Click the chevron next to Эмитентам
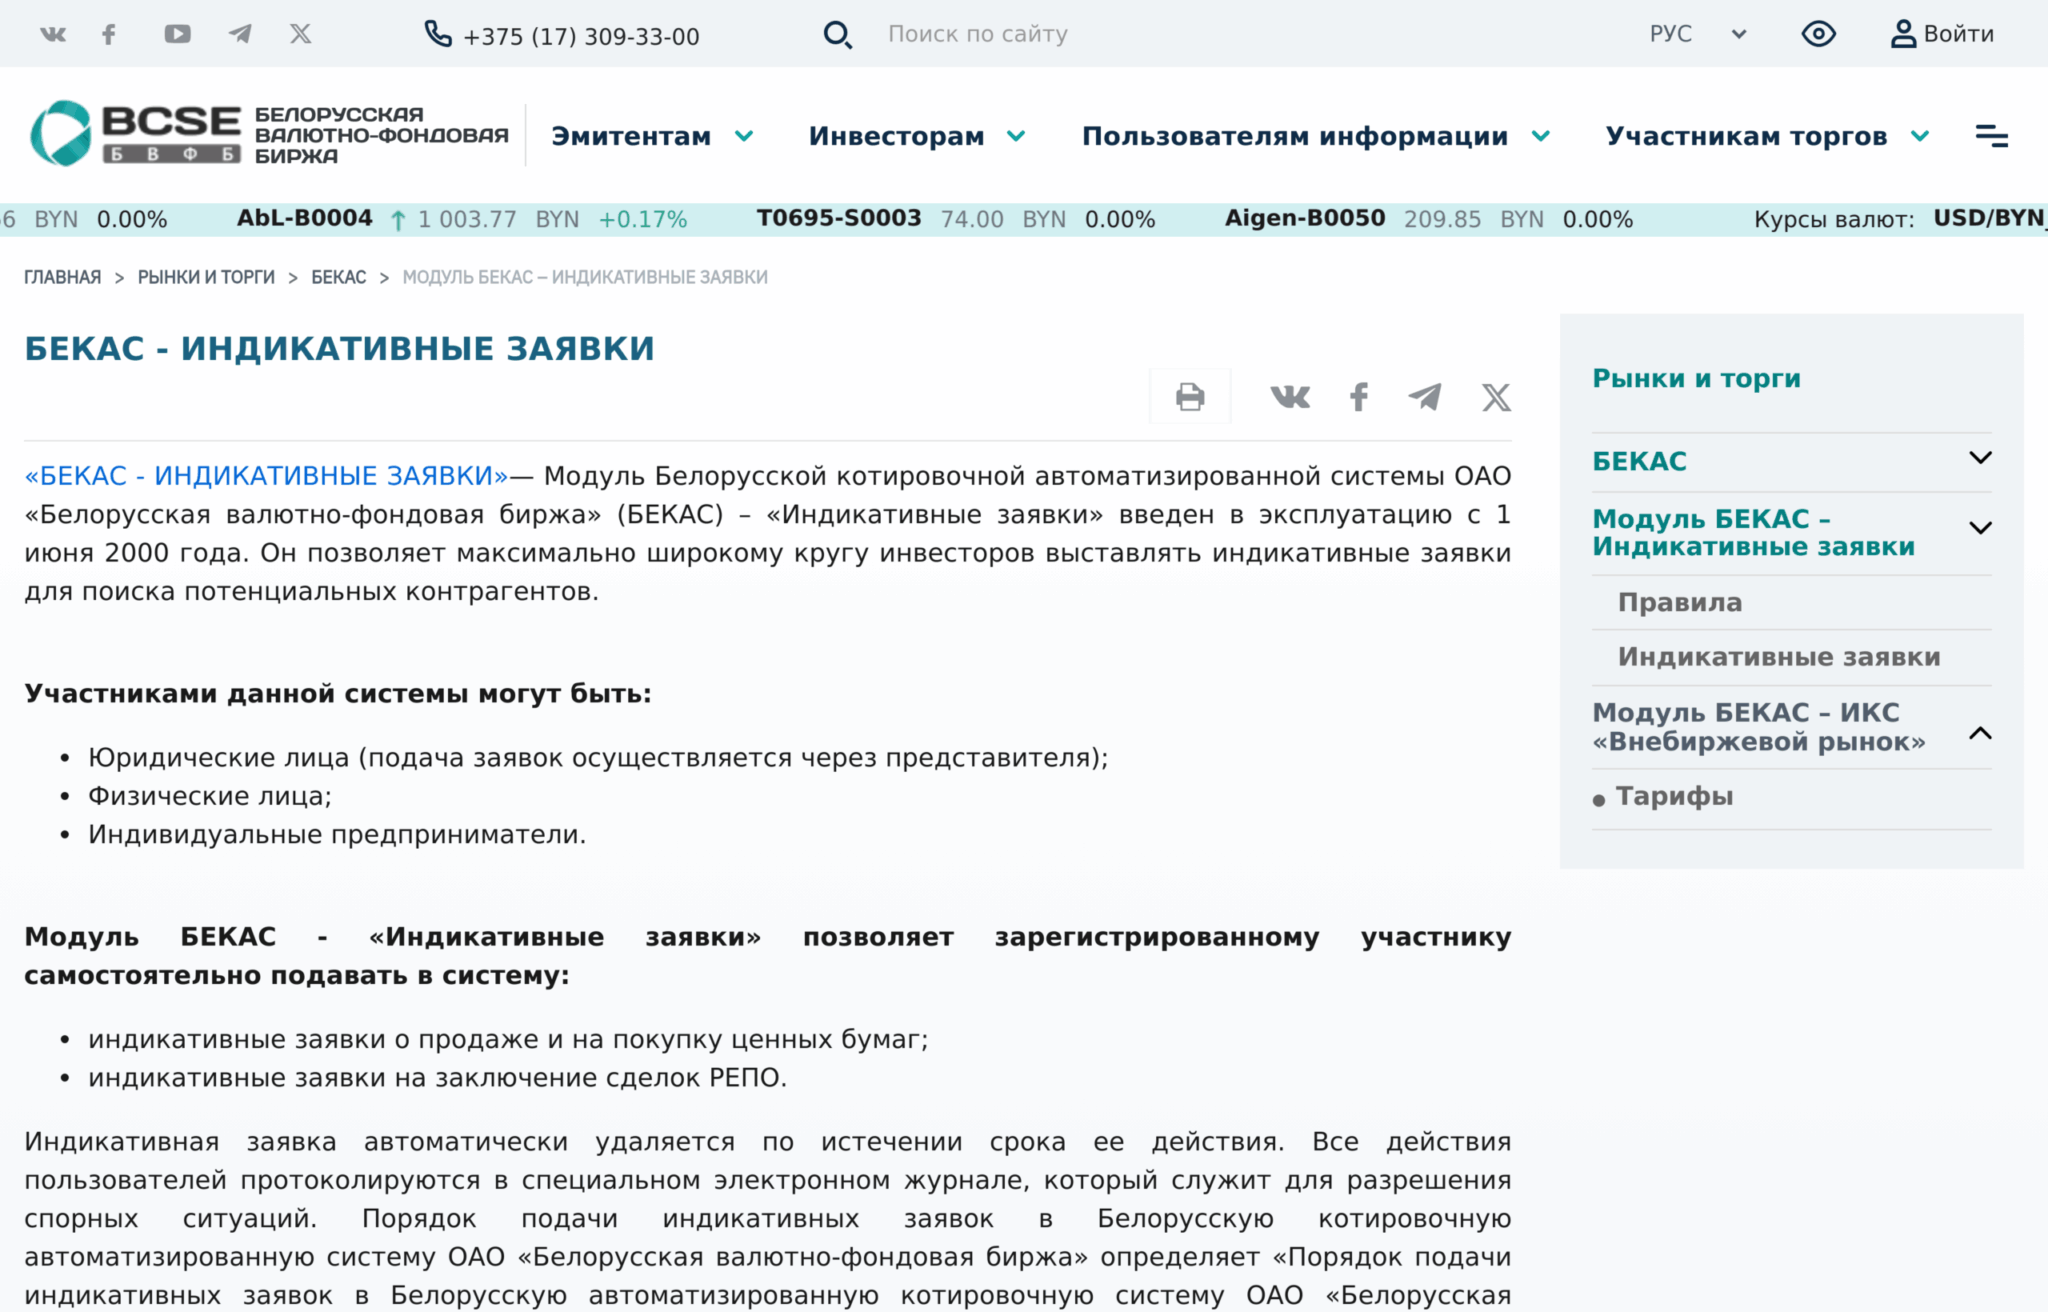Viewport: 2048px width, 1312px height. (744, 136)
